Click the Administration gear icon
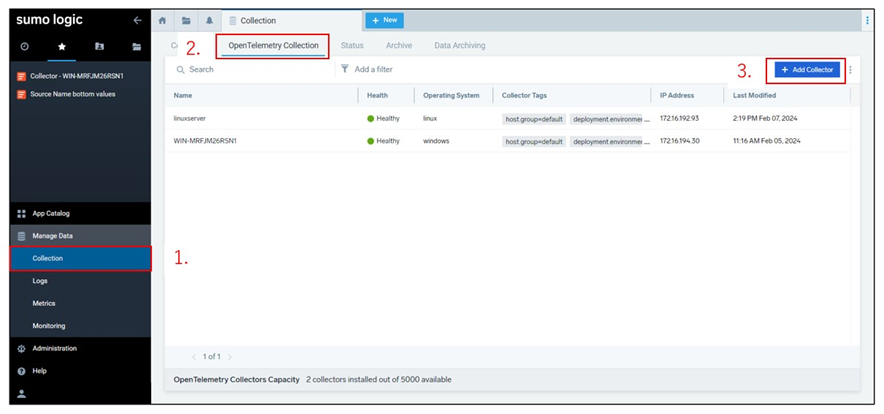Image resolution: width=884 pixels, height=414 pixels. pyautogui.click(x=21, y=349)
